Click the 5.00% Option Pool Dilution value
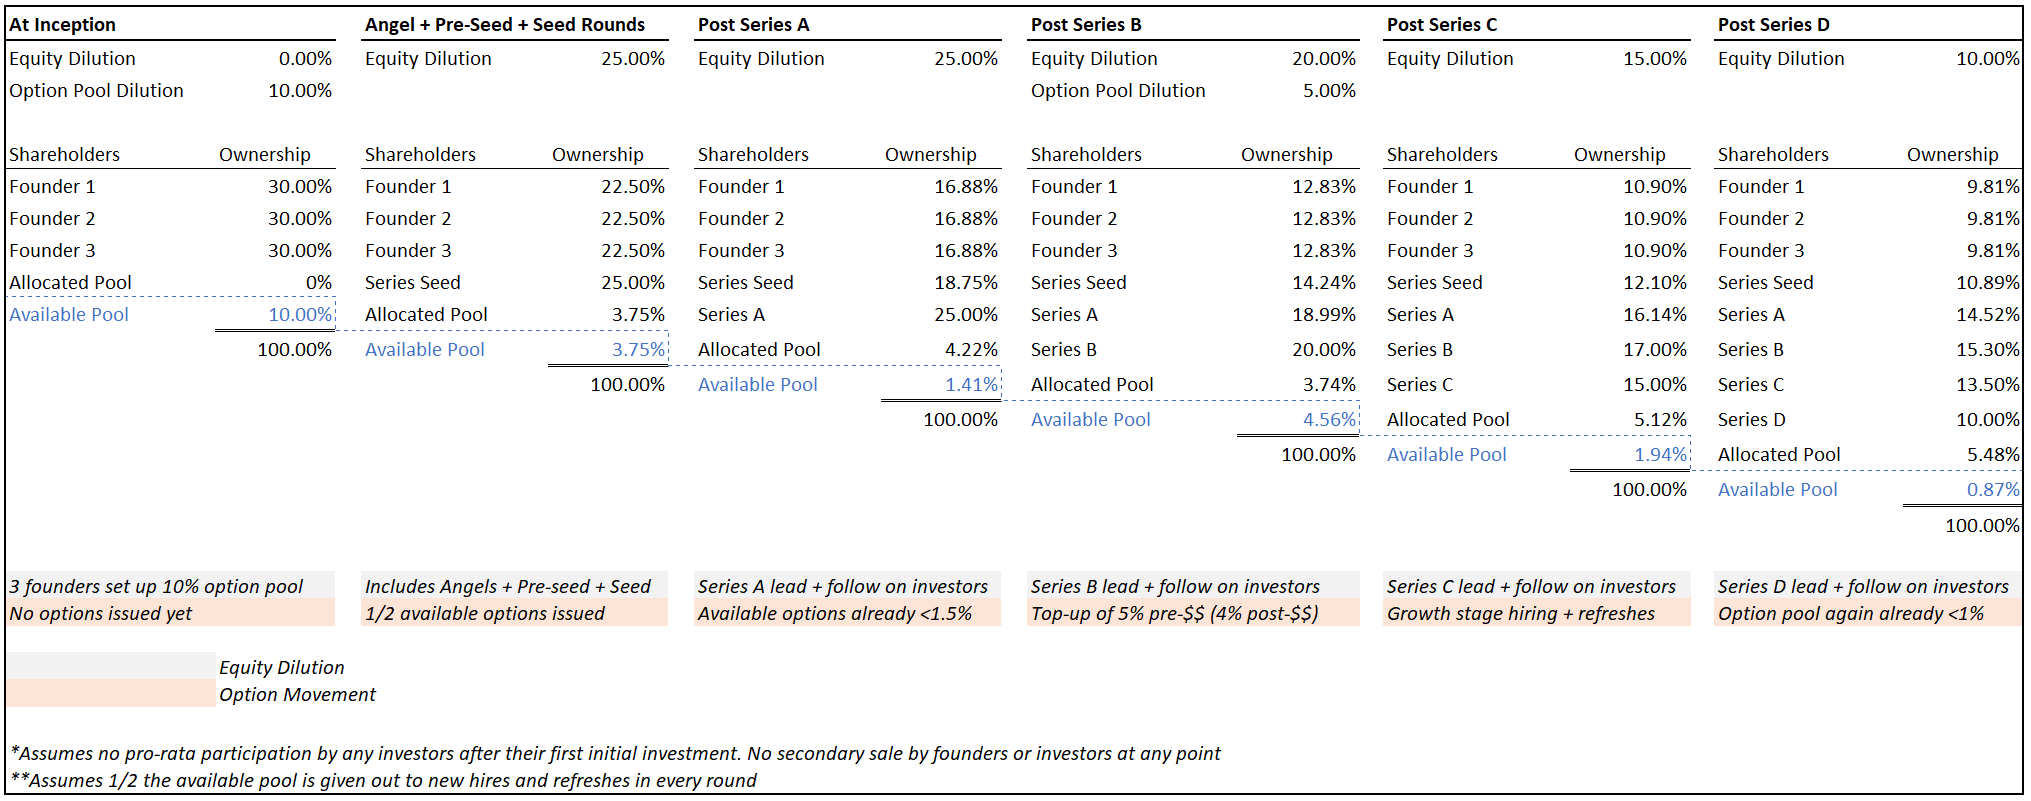Screen dimensions: 2031x801 click(x=1328, y=91)
